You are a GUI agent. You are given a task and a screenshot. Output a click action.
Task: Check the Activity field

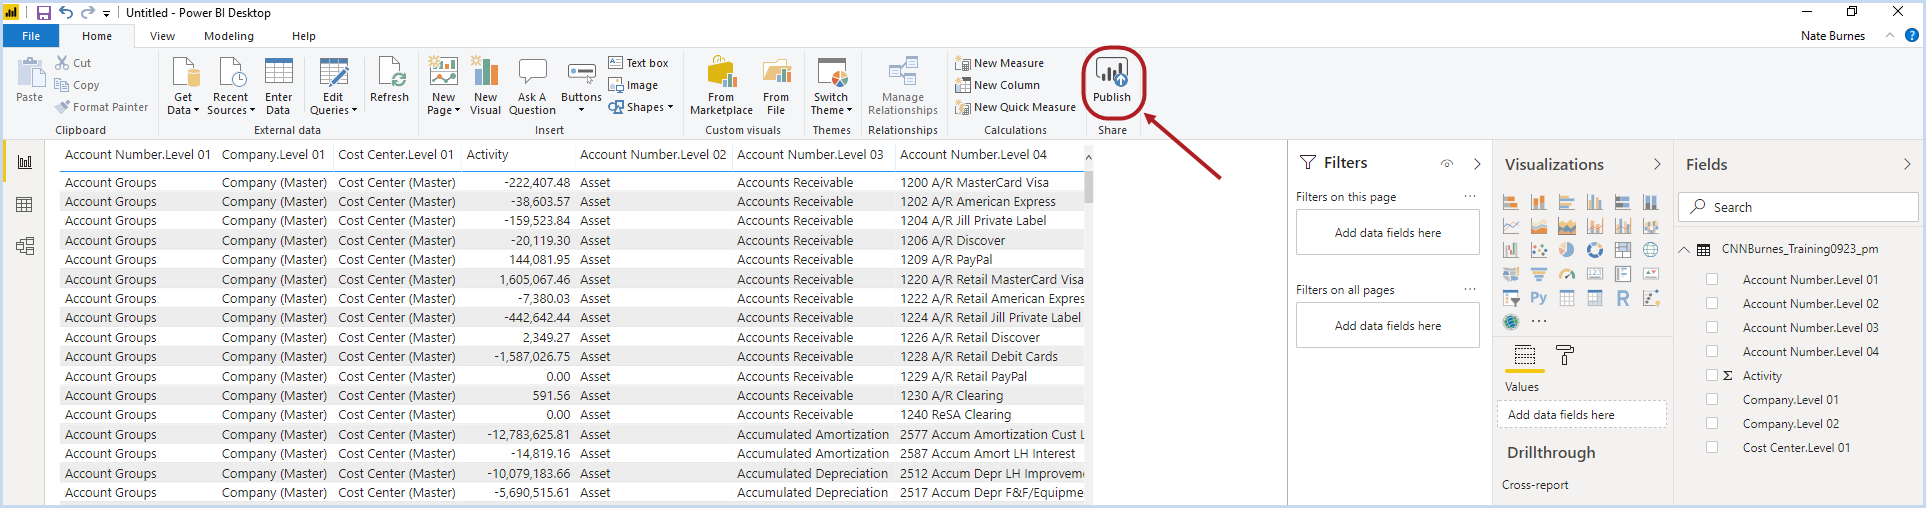pos(1711,376)
